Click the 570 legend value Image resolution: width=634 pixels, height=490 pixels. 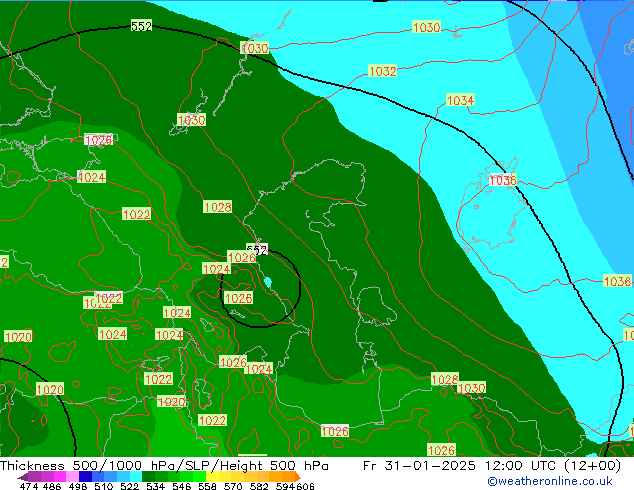click(x=233, y=486)
